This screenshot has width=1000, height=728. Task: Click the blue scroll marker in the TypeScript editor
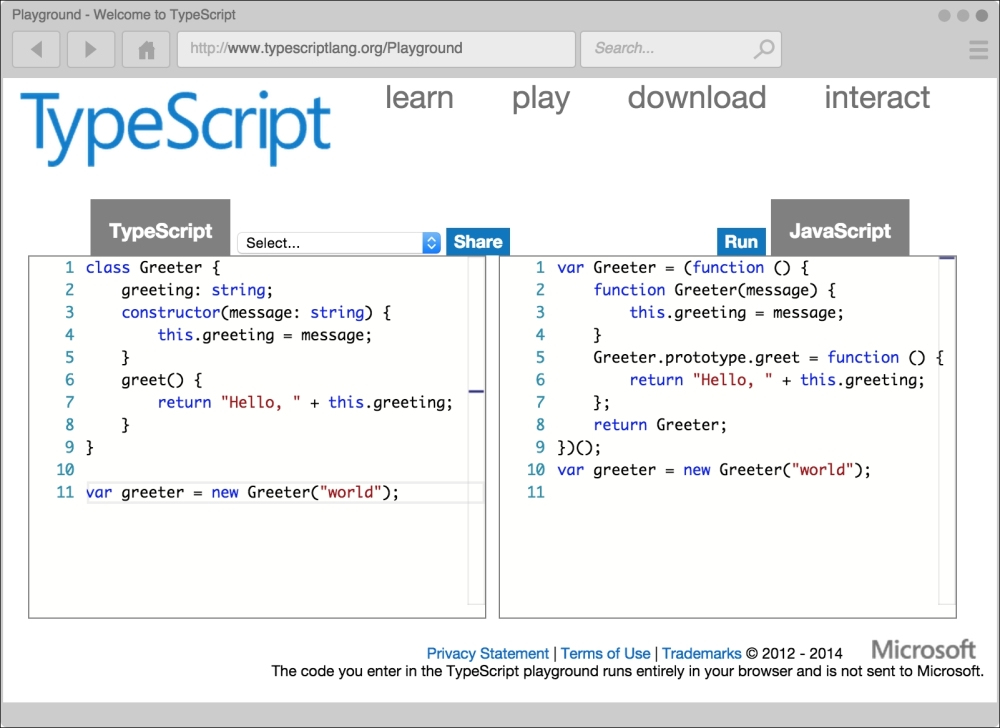[x=477, y=390]
